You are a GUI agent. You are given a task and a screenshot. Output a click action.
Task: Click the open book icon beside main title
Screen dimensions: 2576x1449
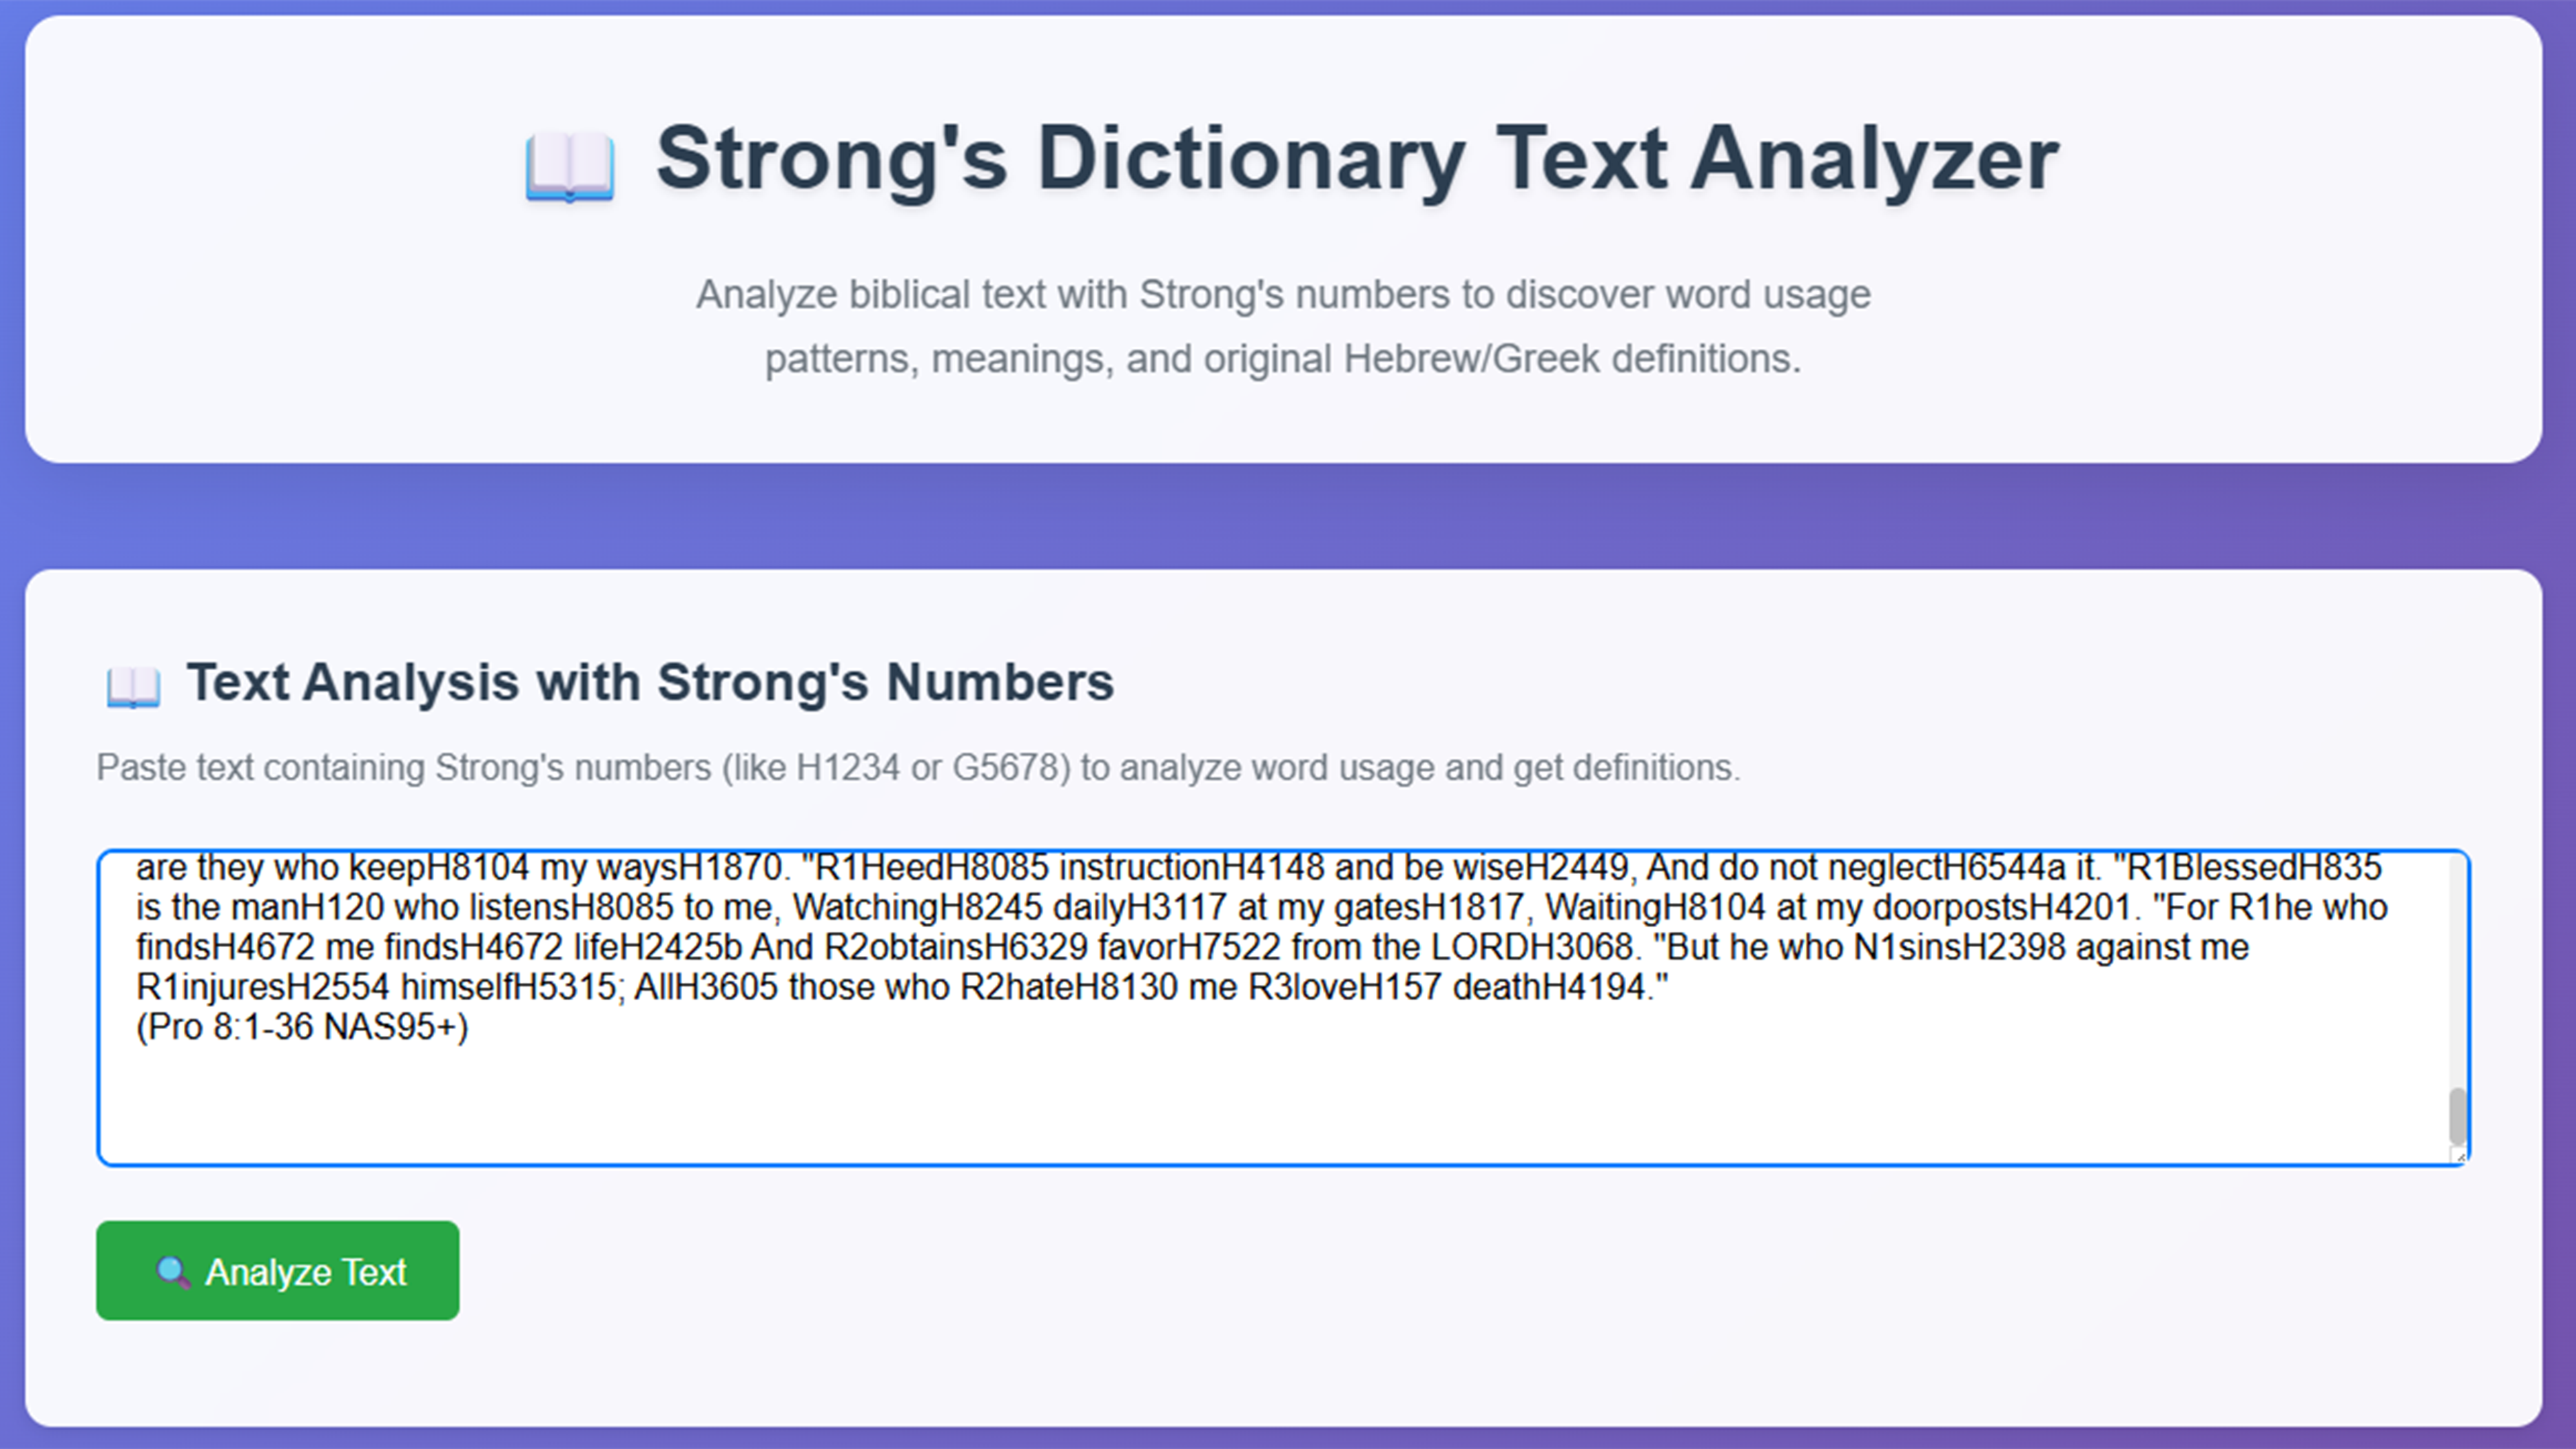pos(569,166)
